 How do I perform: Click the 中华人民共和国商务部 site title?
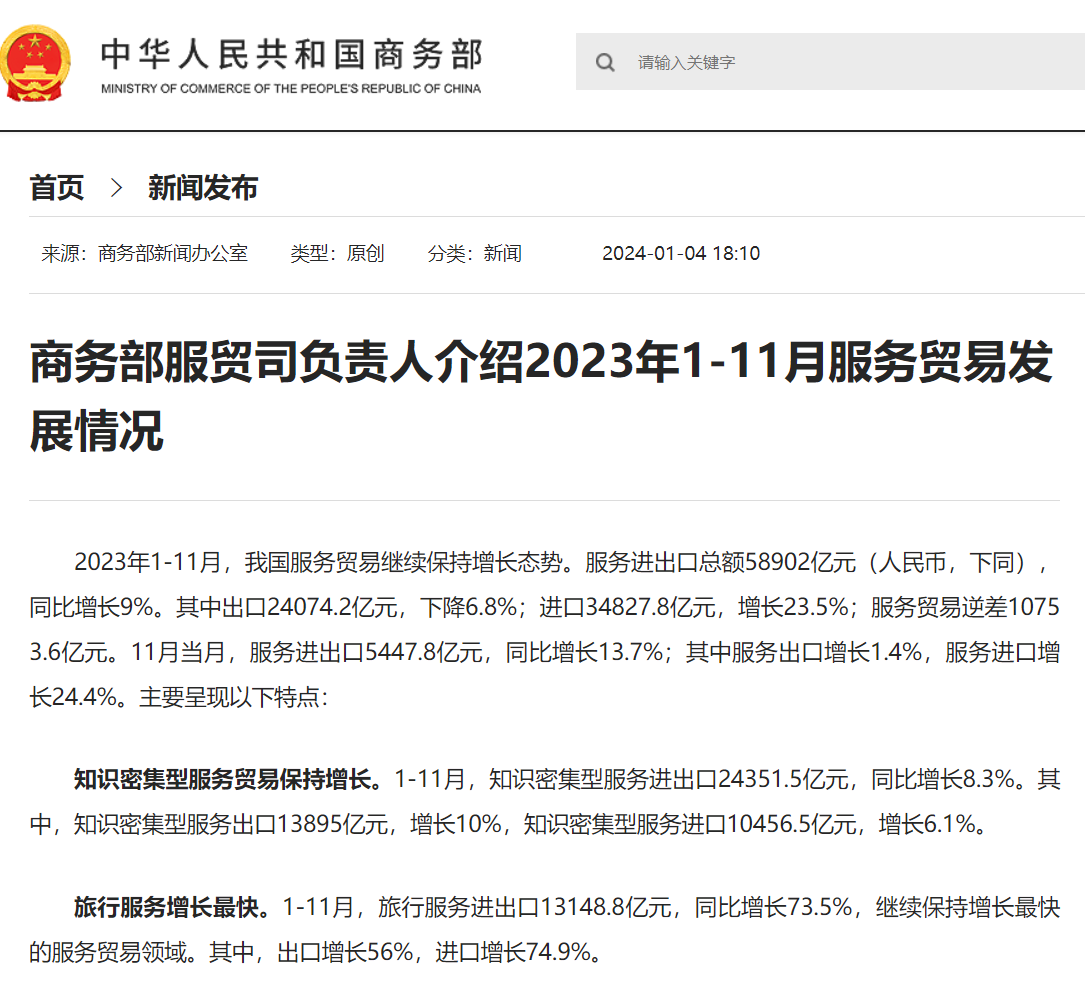pos(291,54)
